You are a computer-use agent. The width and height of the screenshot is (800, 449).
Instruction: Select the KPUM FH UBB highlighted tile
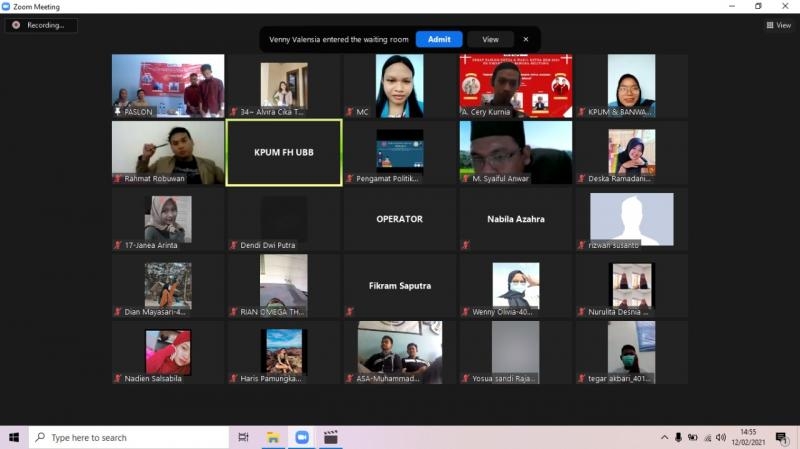(284, 153)
